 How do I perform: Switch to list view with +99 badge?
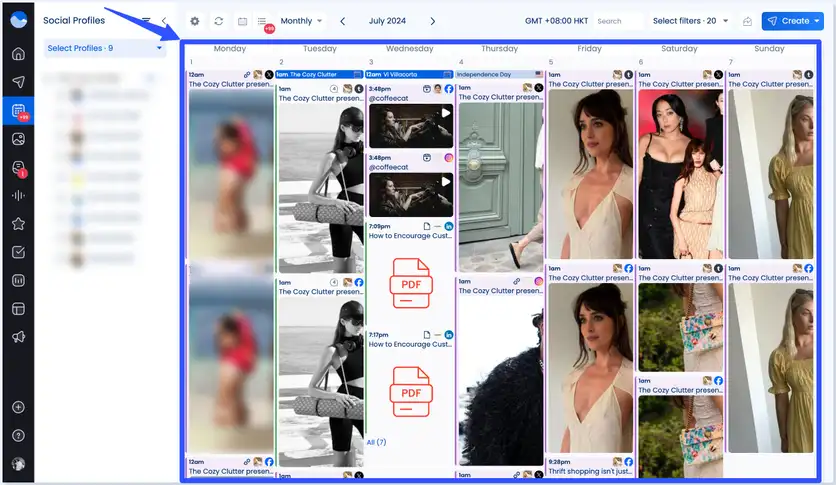pos(263,22)
